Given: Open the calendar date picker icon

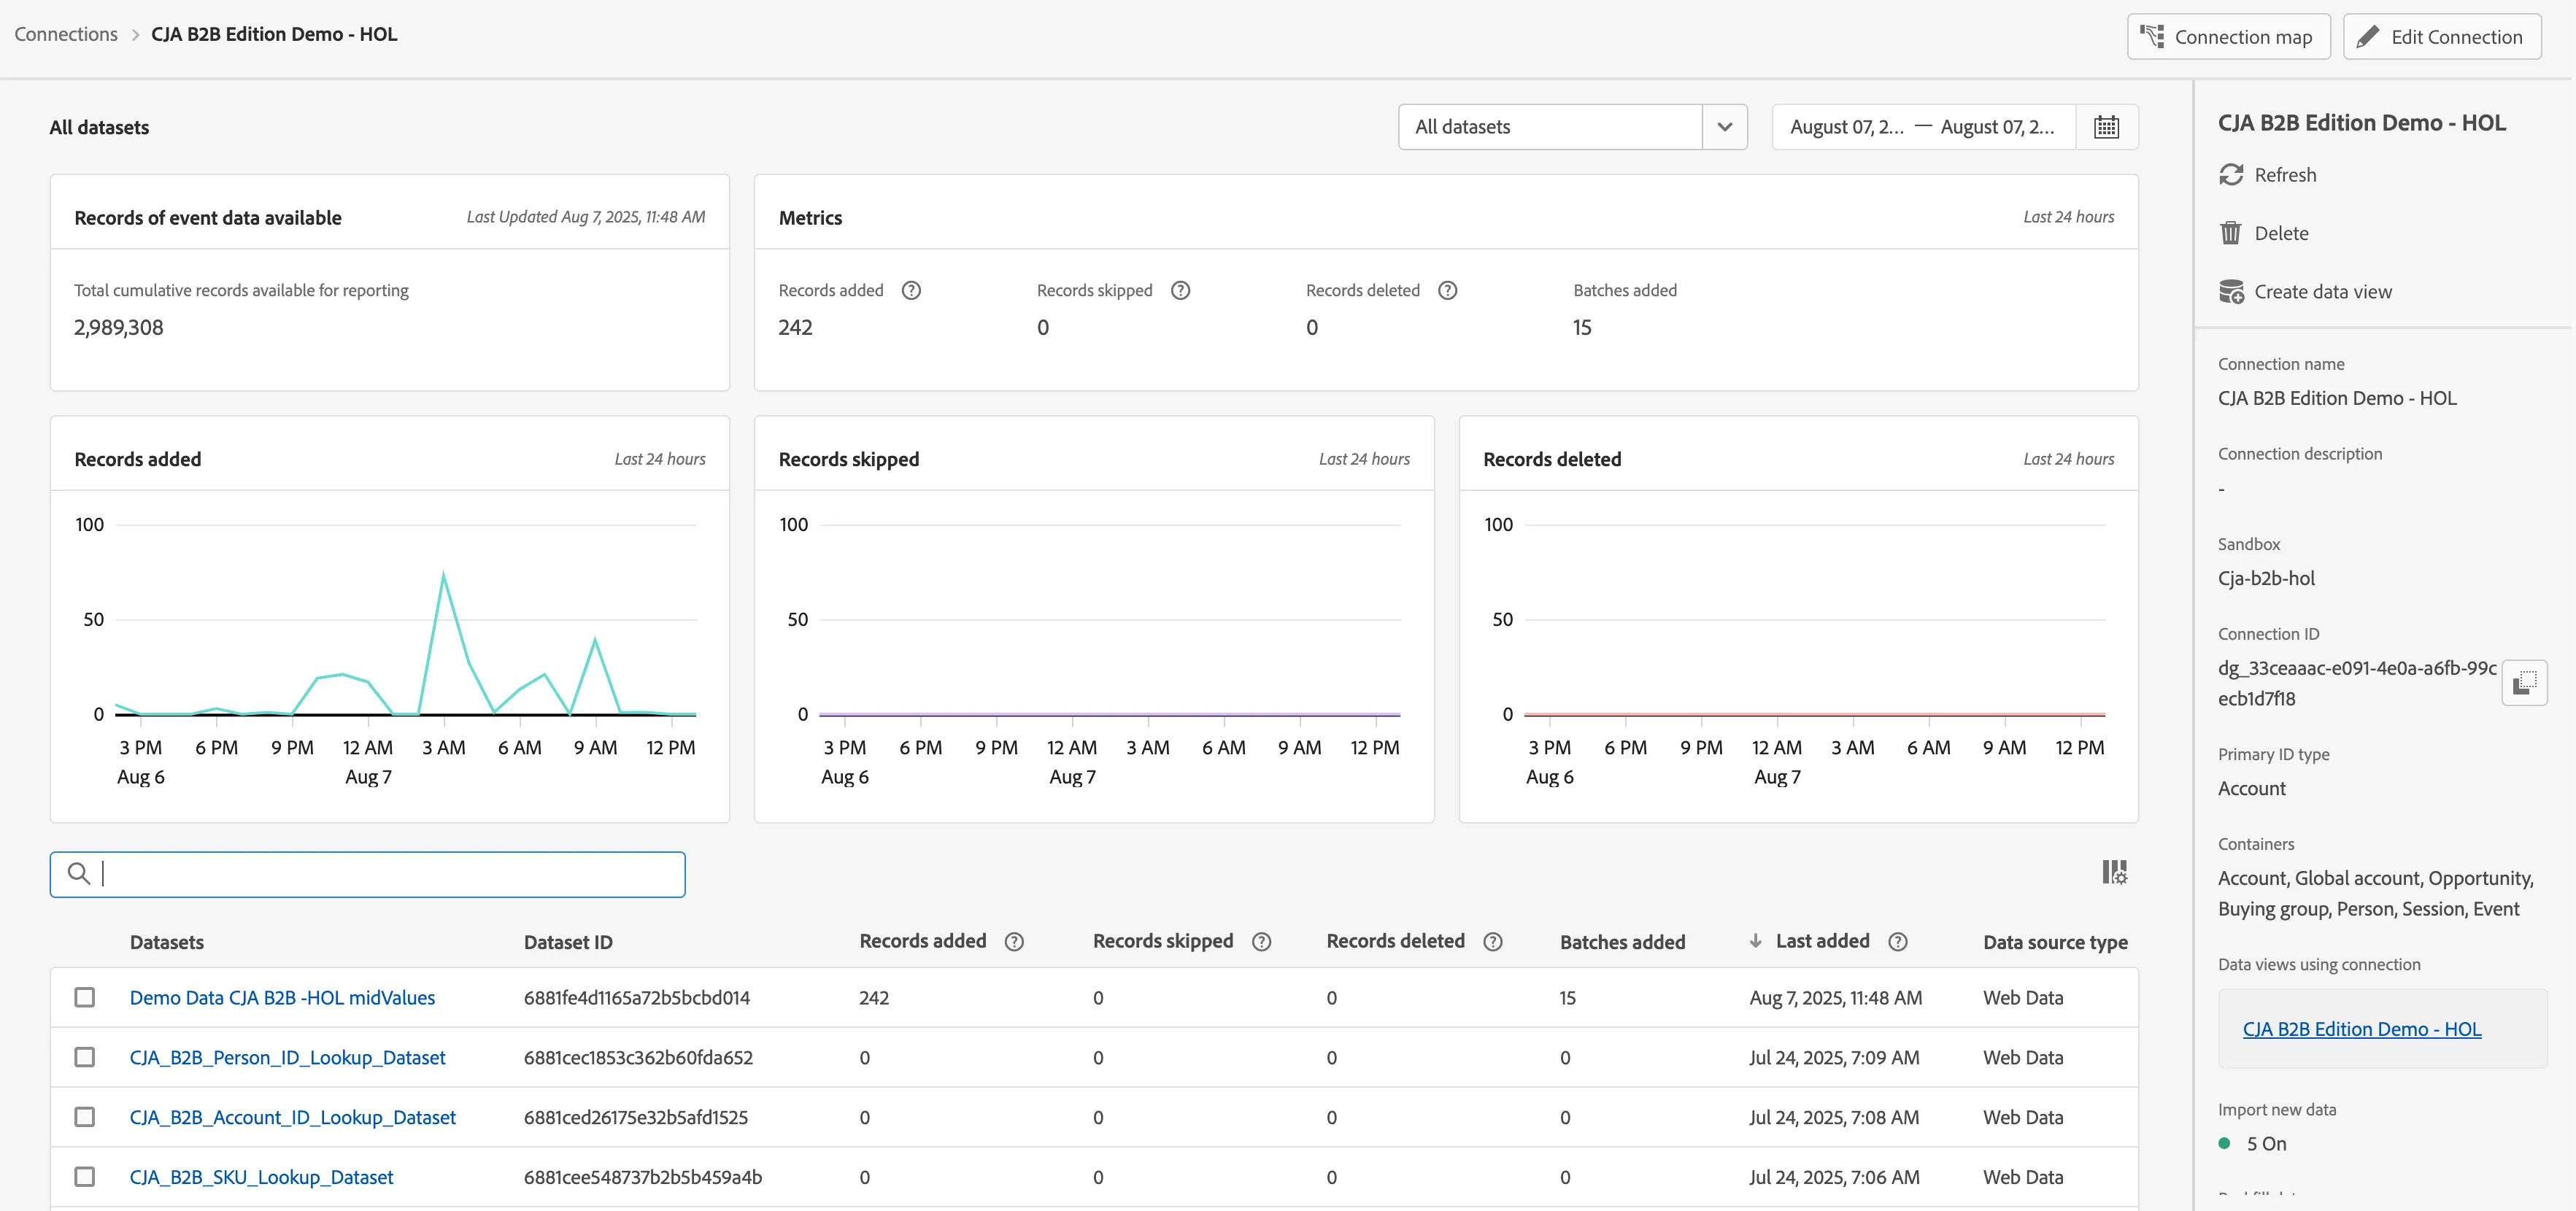Looking at the screenshot, I should [2106, 127].
